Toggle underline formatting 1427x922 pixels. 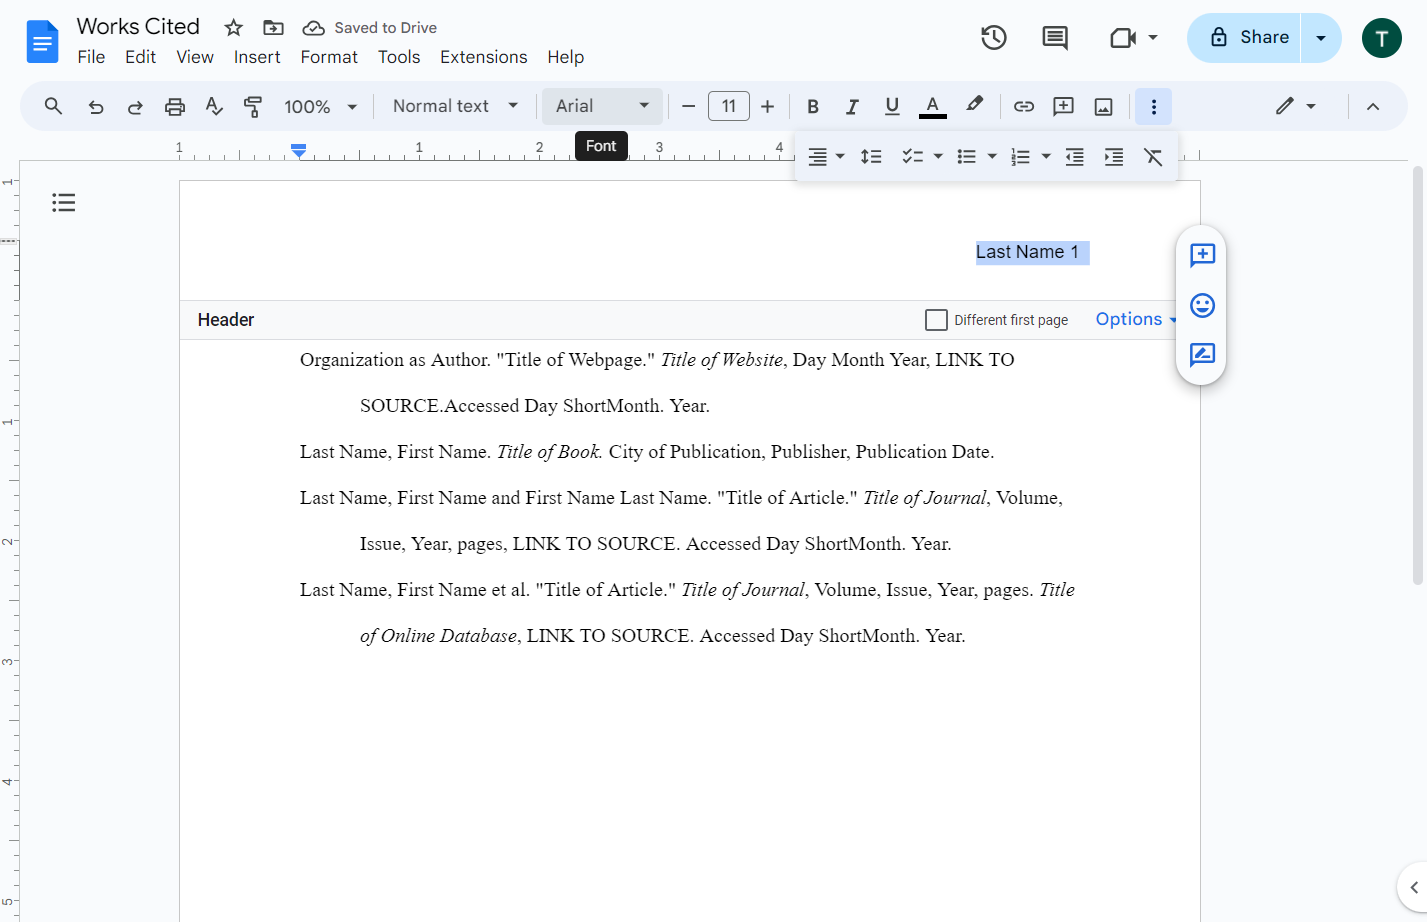[x=892, y=106]
